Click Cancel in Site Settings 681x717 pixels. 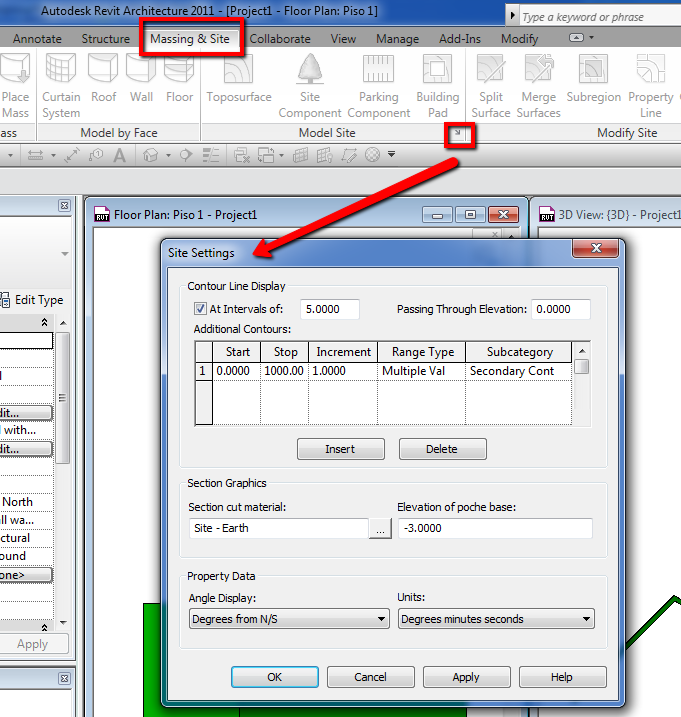click(370, 677)
